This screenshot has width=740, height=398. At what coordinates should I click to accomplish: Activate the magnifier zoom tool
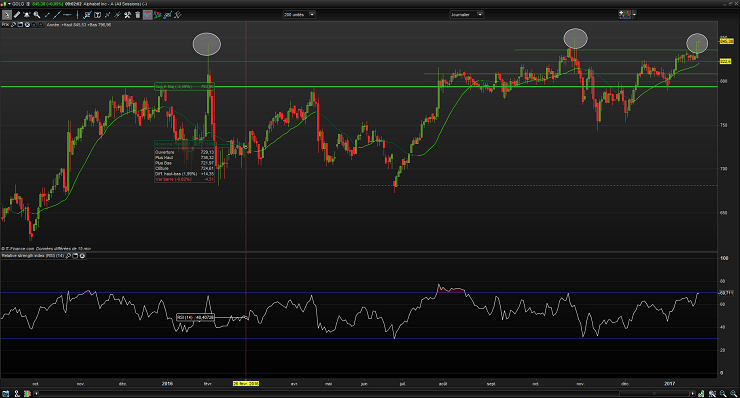coord(37,15)
